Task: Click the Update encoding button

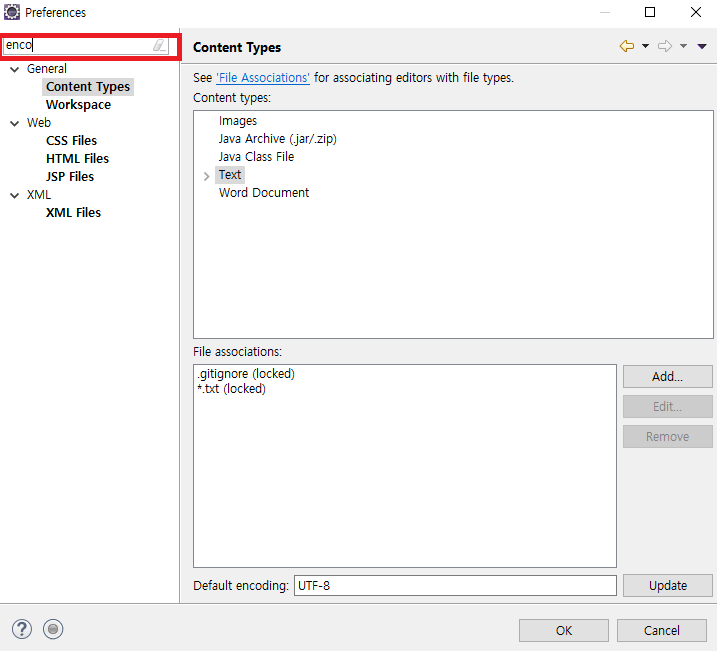Action: coord(667,586)
